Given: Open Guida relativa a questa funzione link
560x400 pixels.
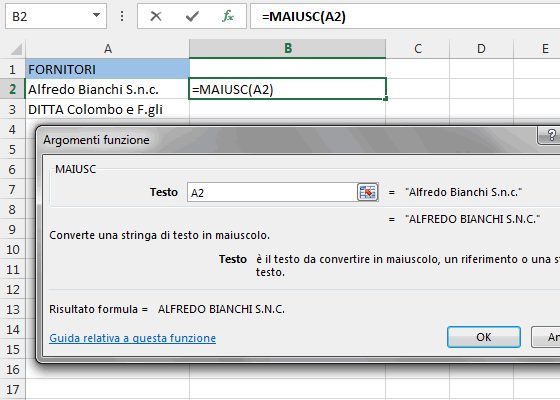Looking at the screenshot, I should [132, 338].
